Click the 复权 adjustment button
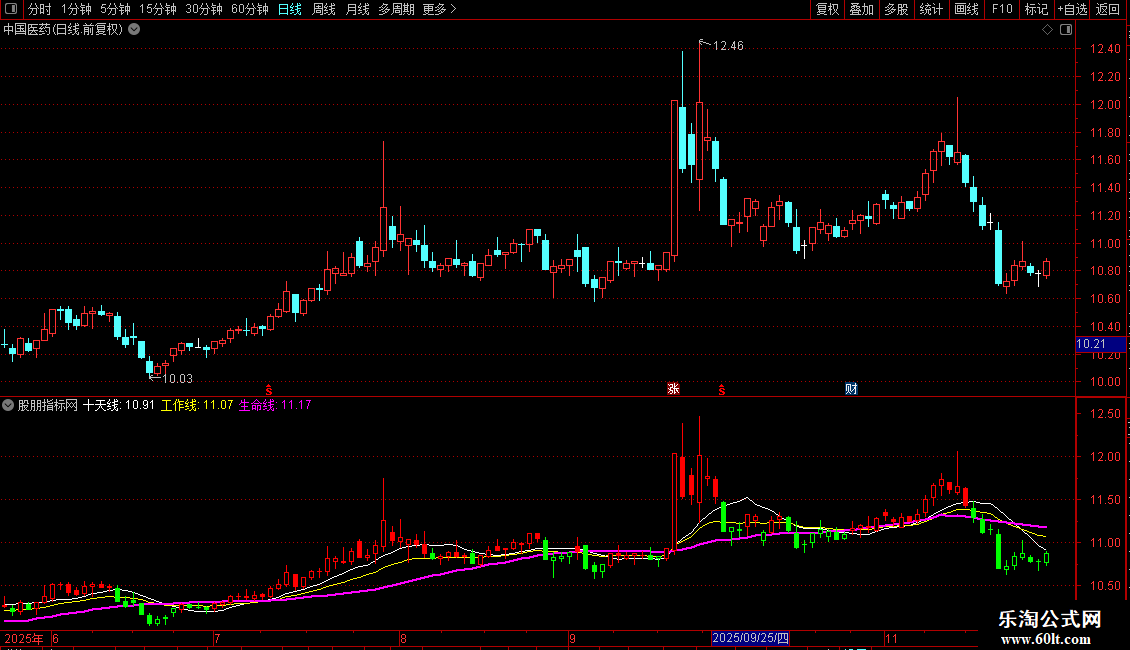The image size is (1130, 650). pyautogui.click(x=827, y=9)
